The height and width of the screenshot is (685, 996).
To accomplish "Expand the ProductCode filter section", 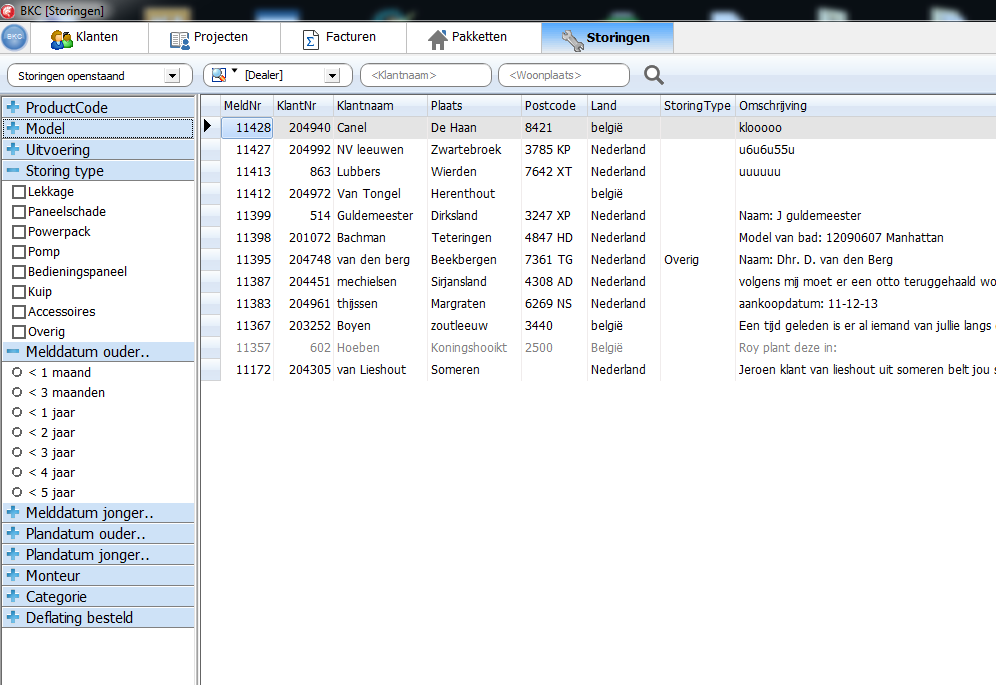I will coord(13,107).
